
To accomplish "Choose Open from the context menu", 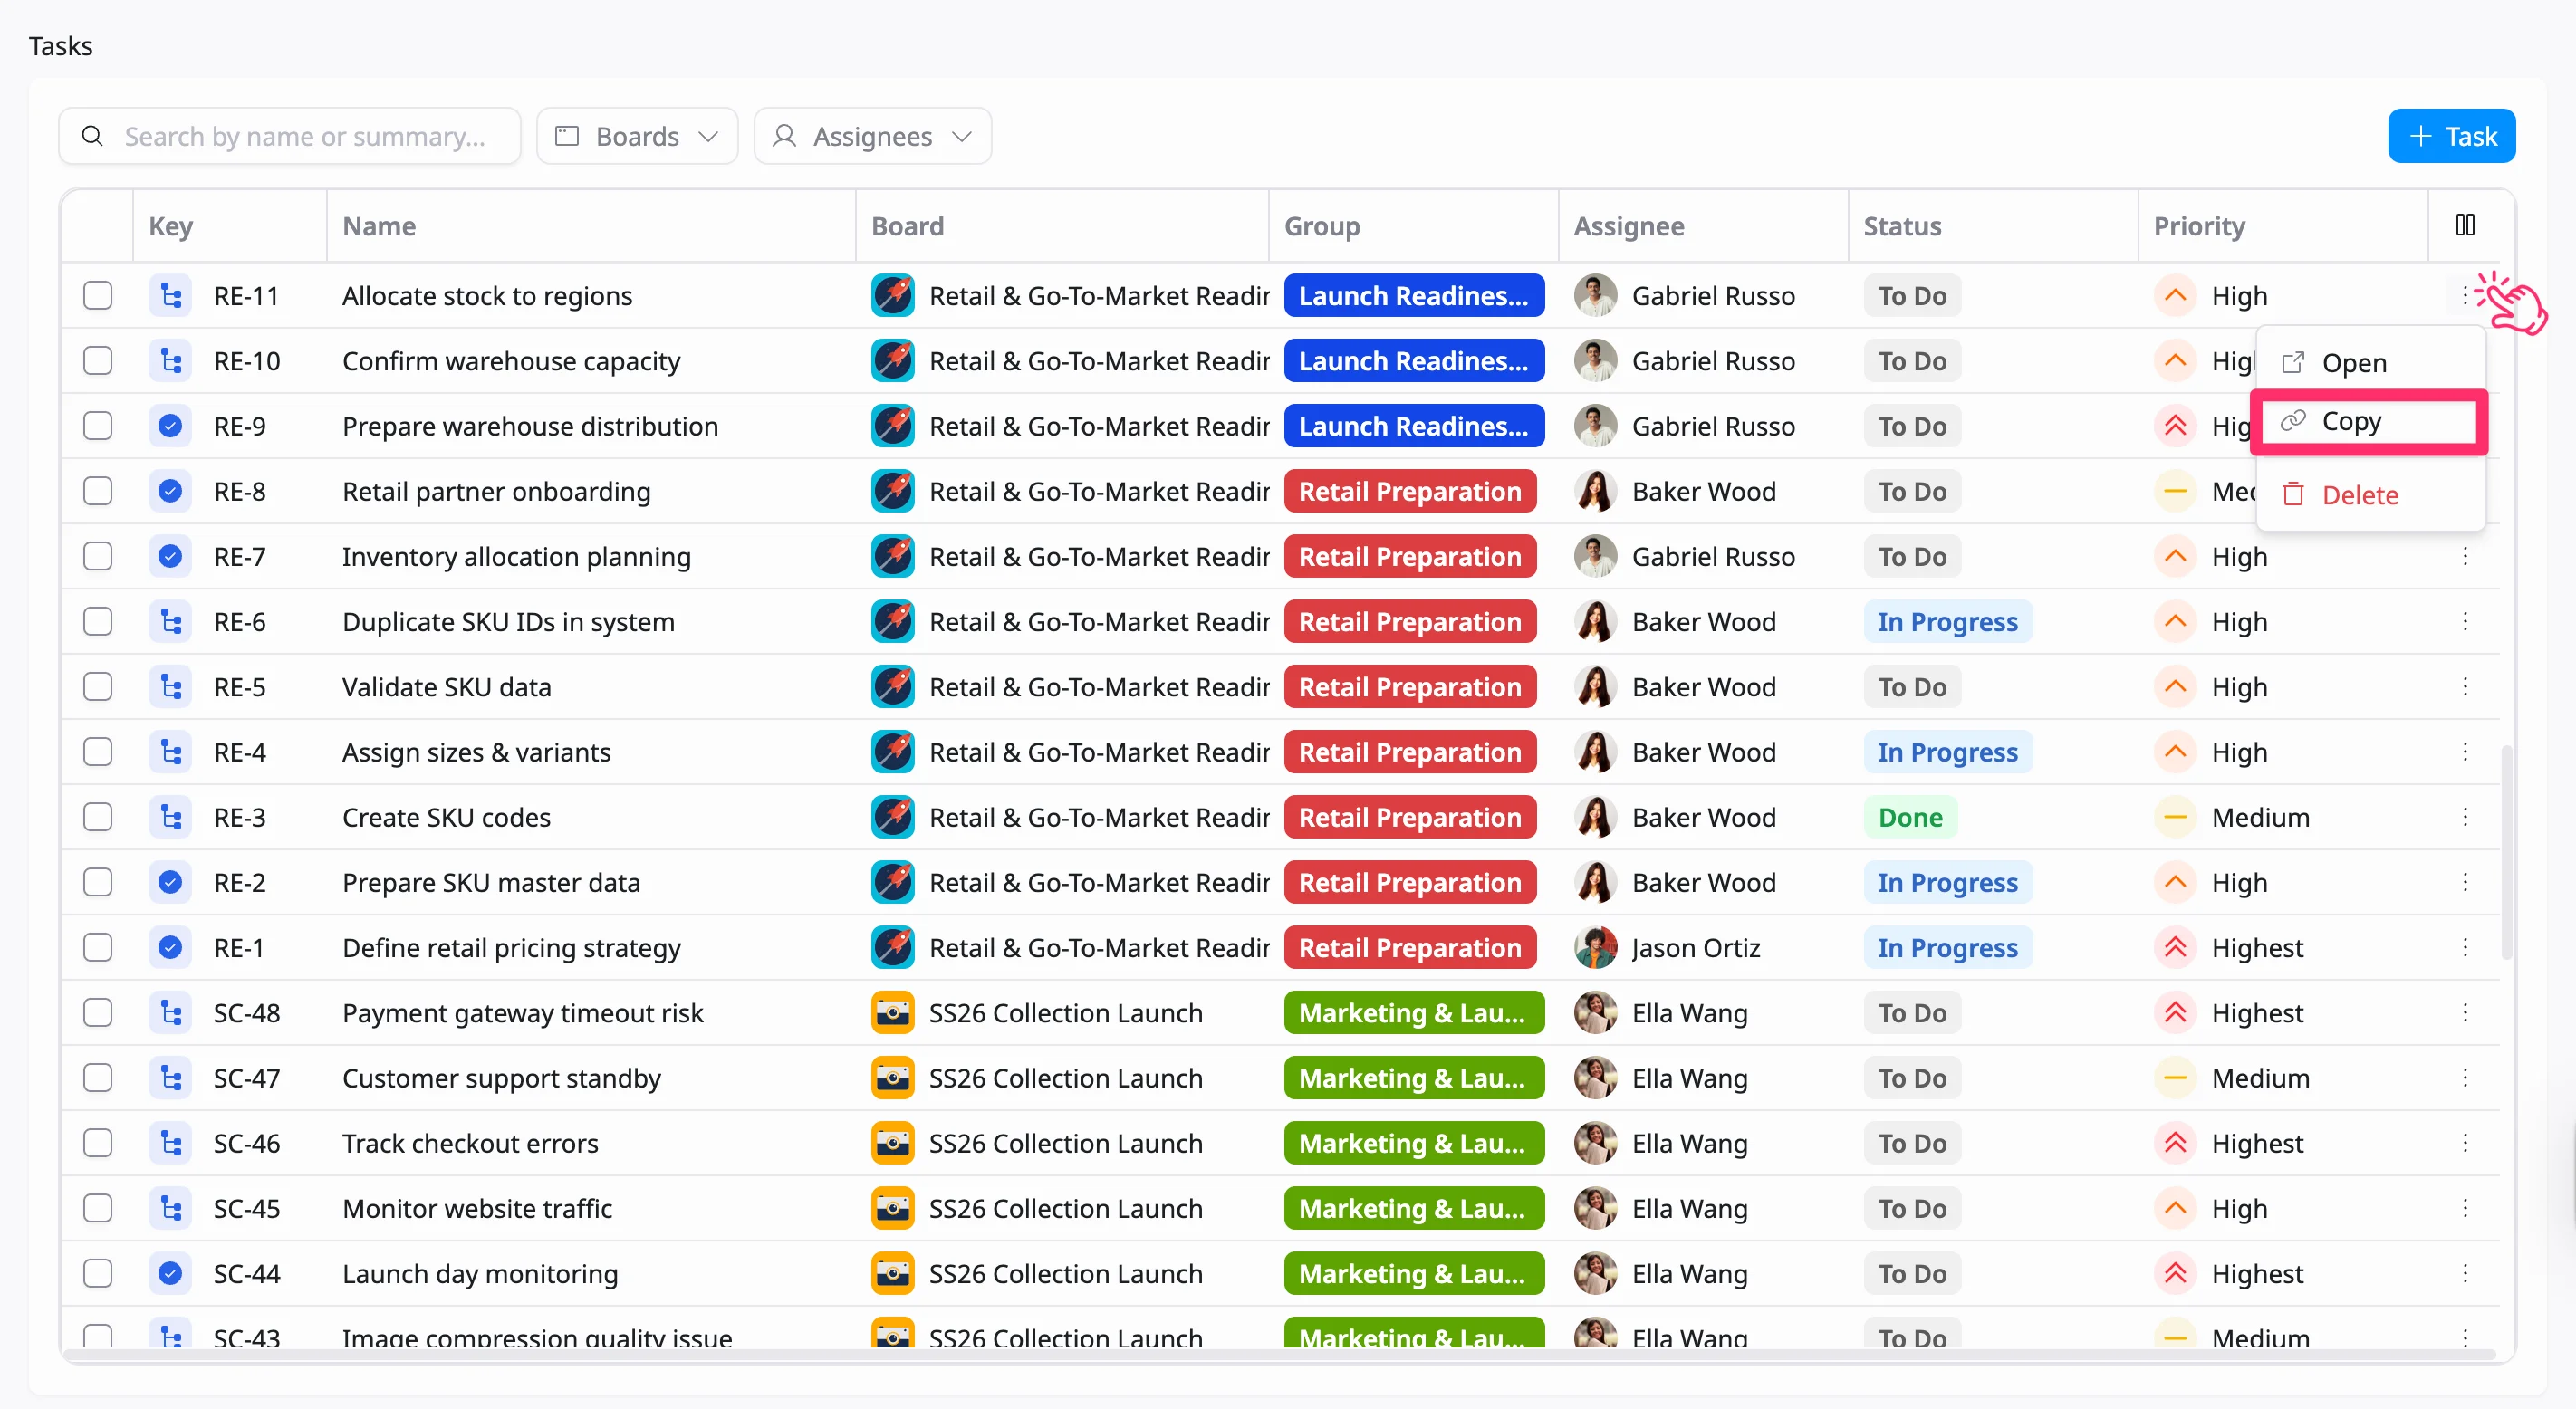I will pyautogui.click(x=2370, y=363).
